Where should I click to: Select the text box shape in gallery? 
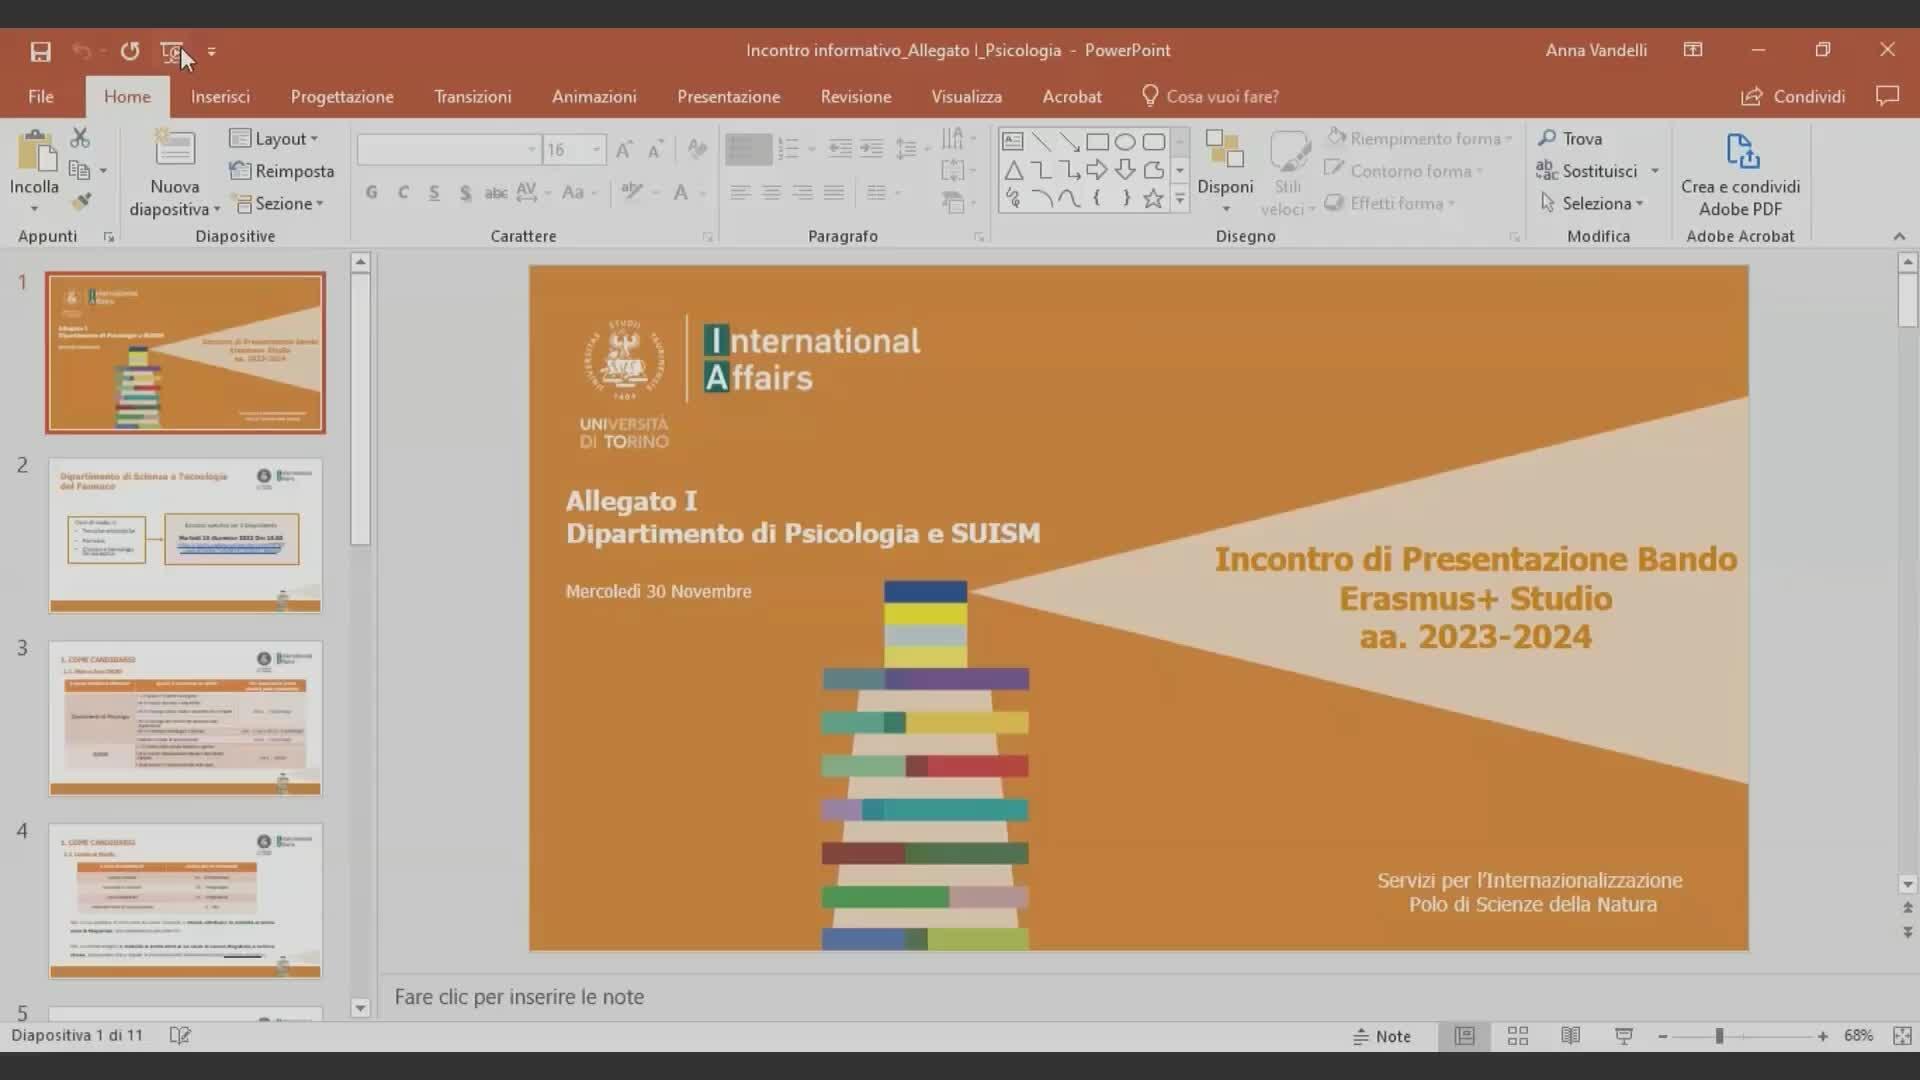tap(1013, 141)
